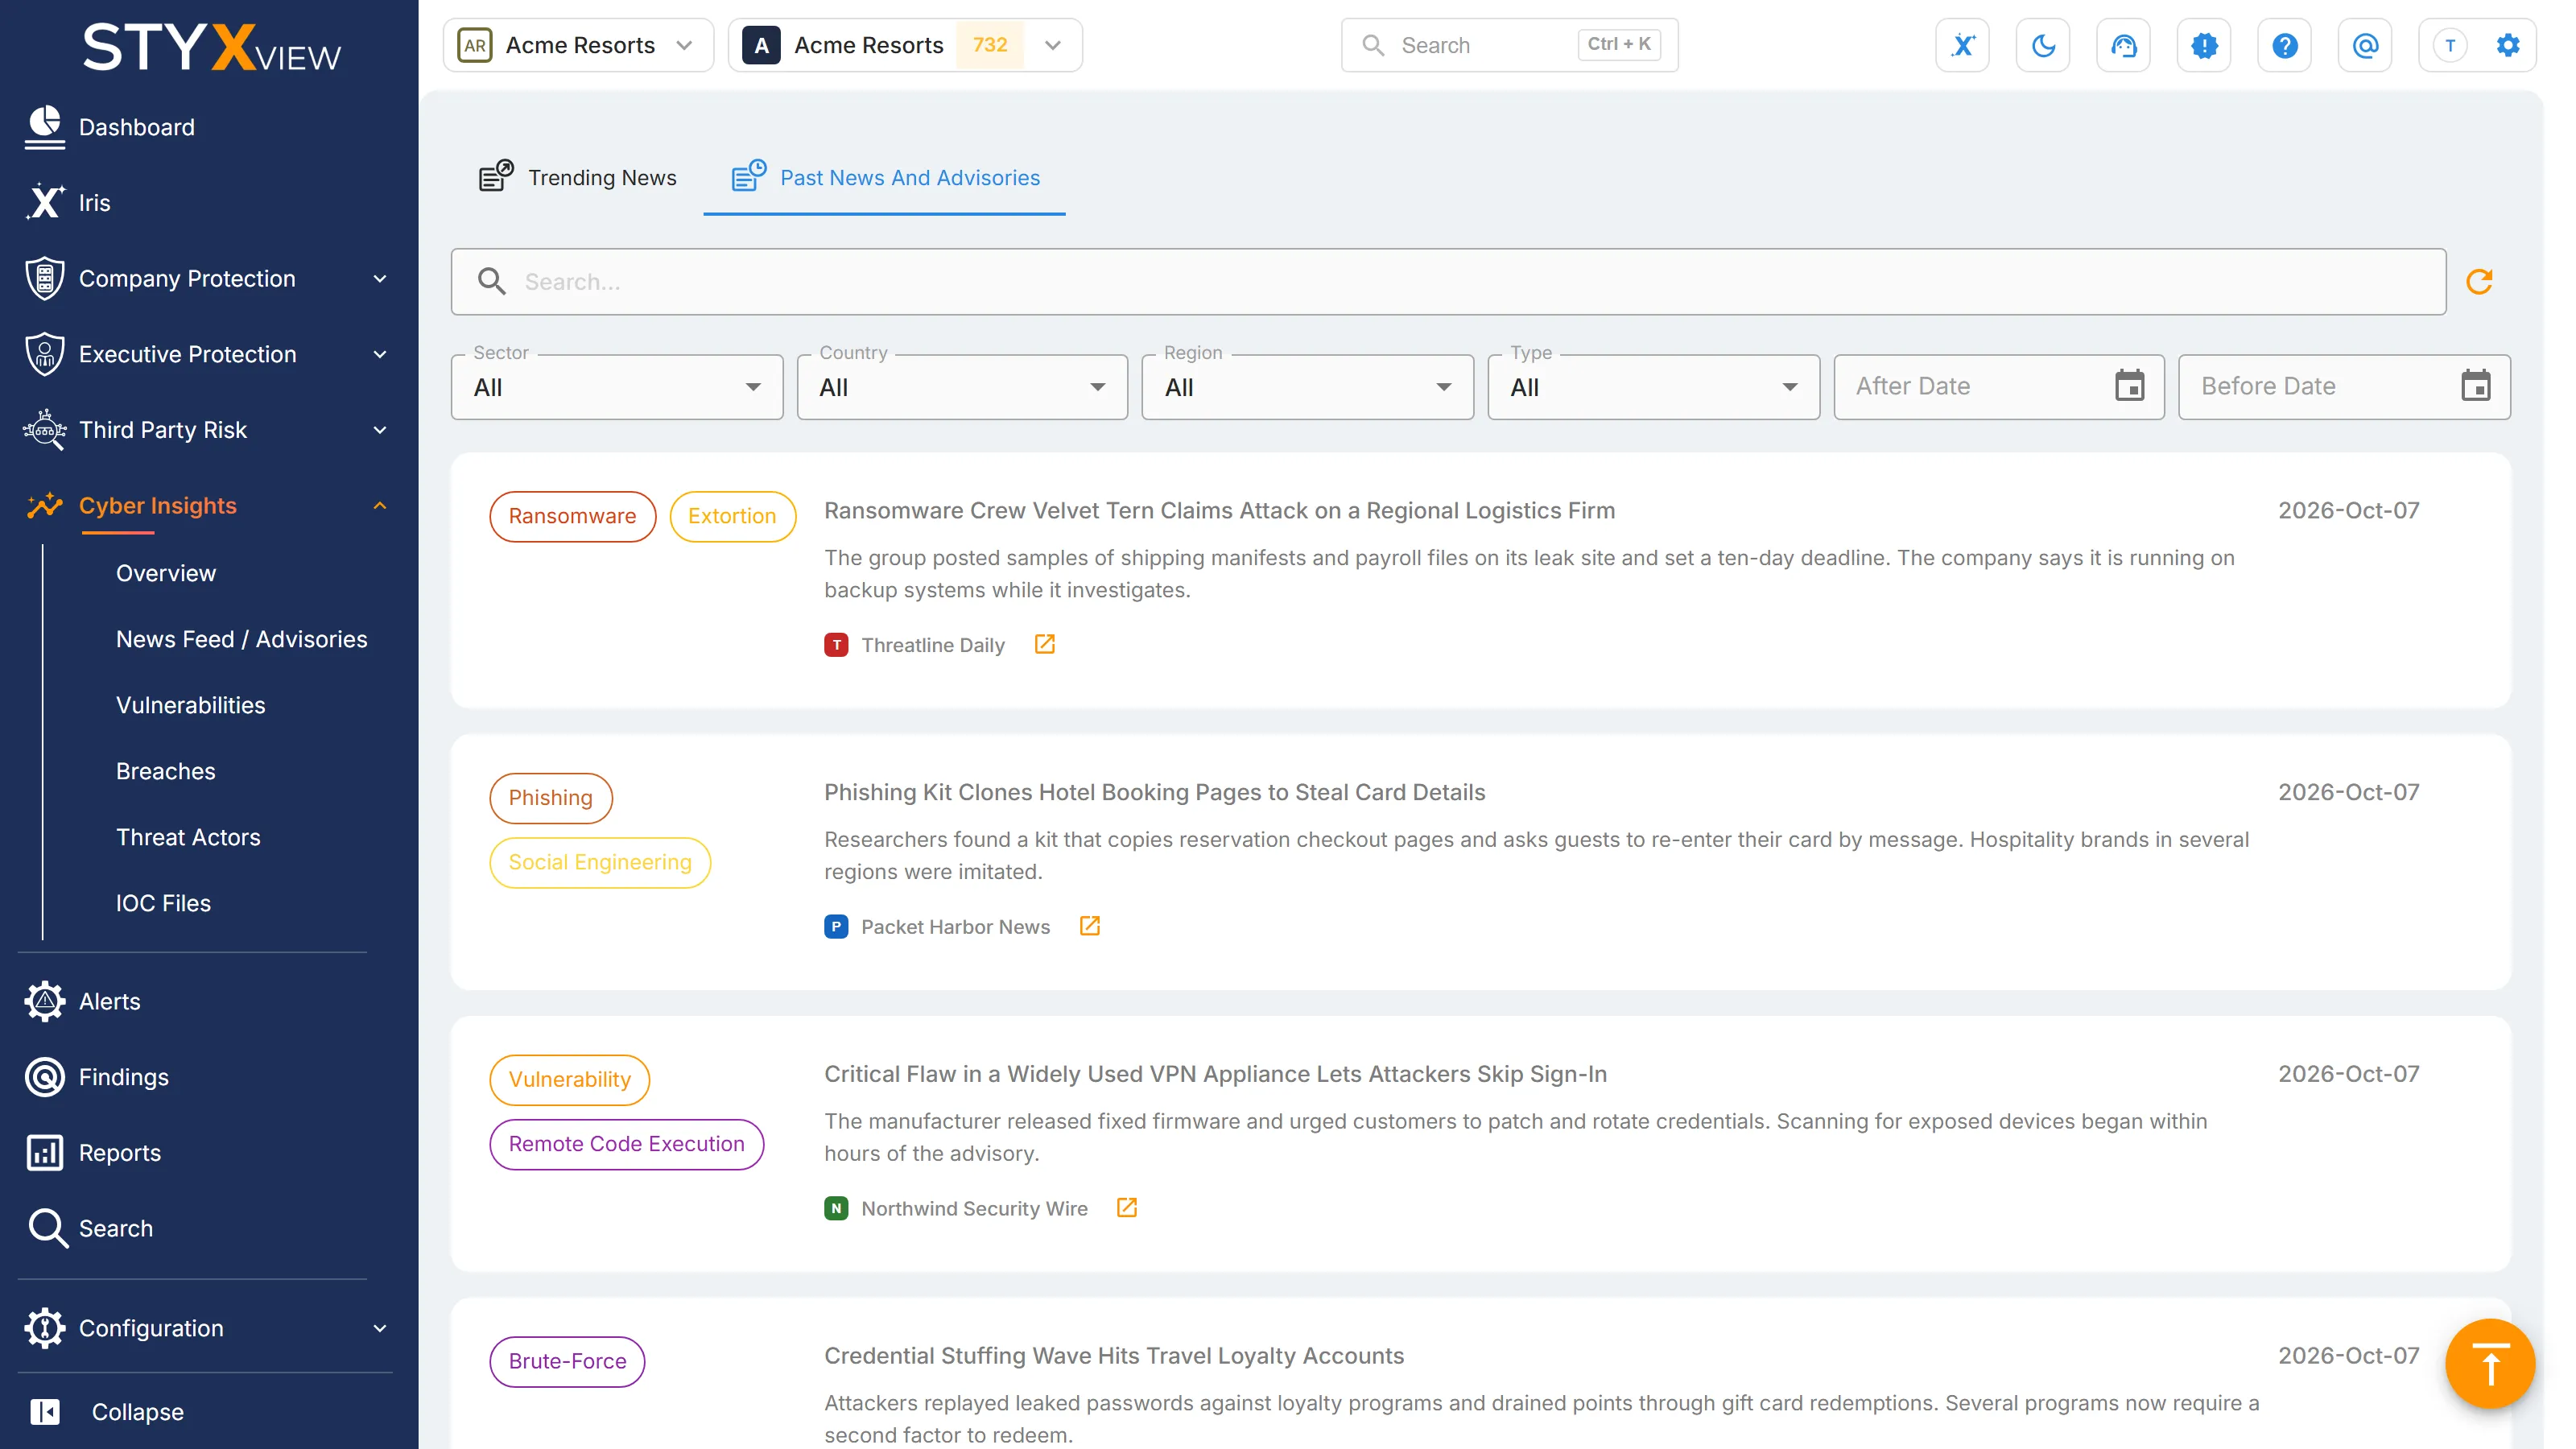Screen dimensions: 2576x1449
Task: Open Threat Actors submenu item
Action: pyautogui.click(x=188, y=837)
